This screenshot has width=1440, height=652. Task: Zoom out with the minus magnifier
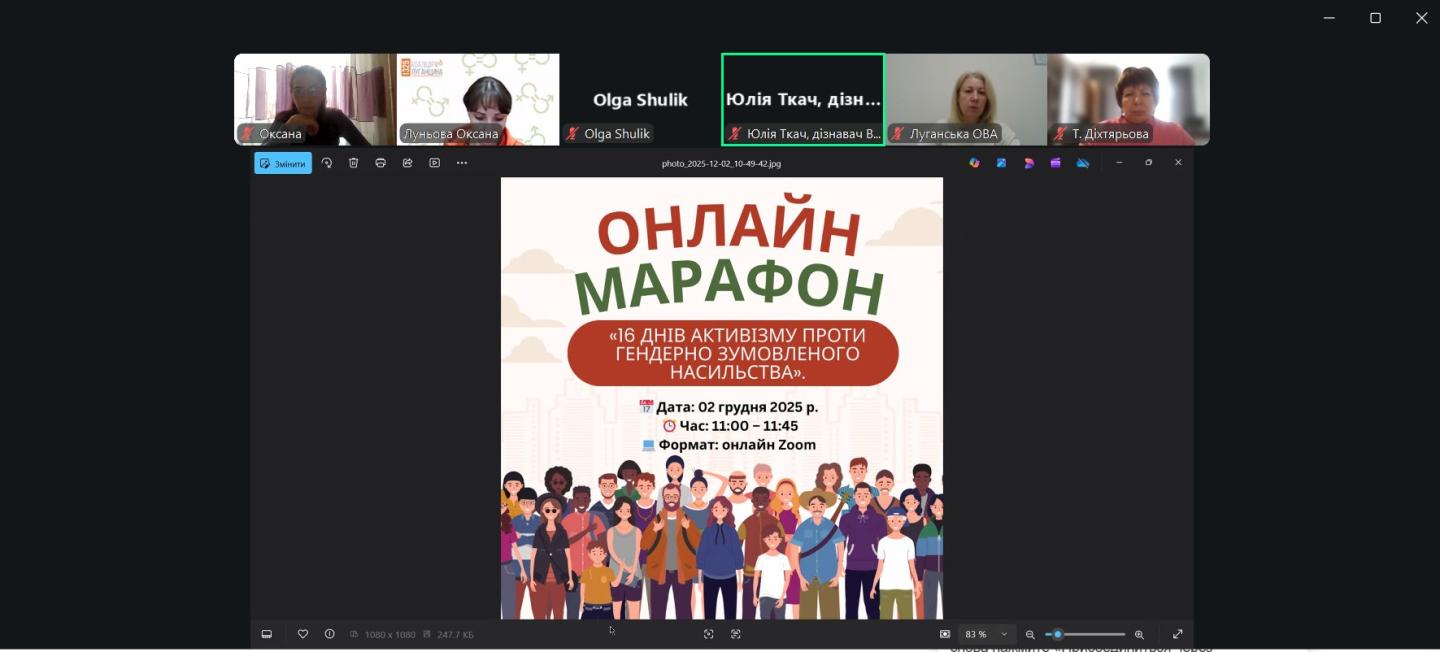click(x=1030, y=634)
